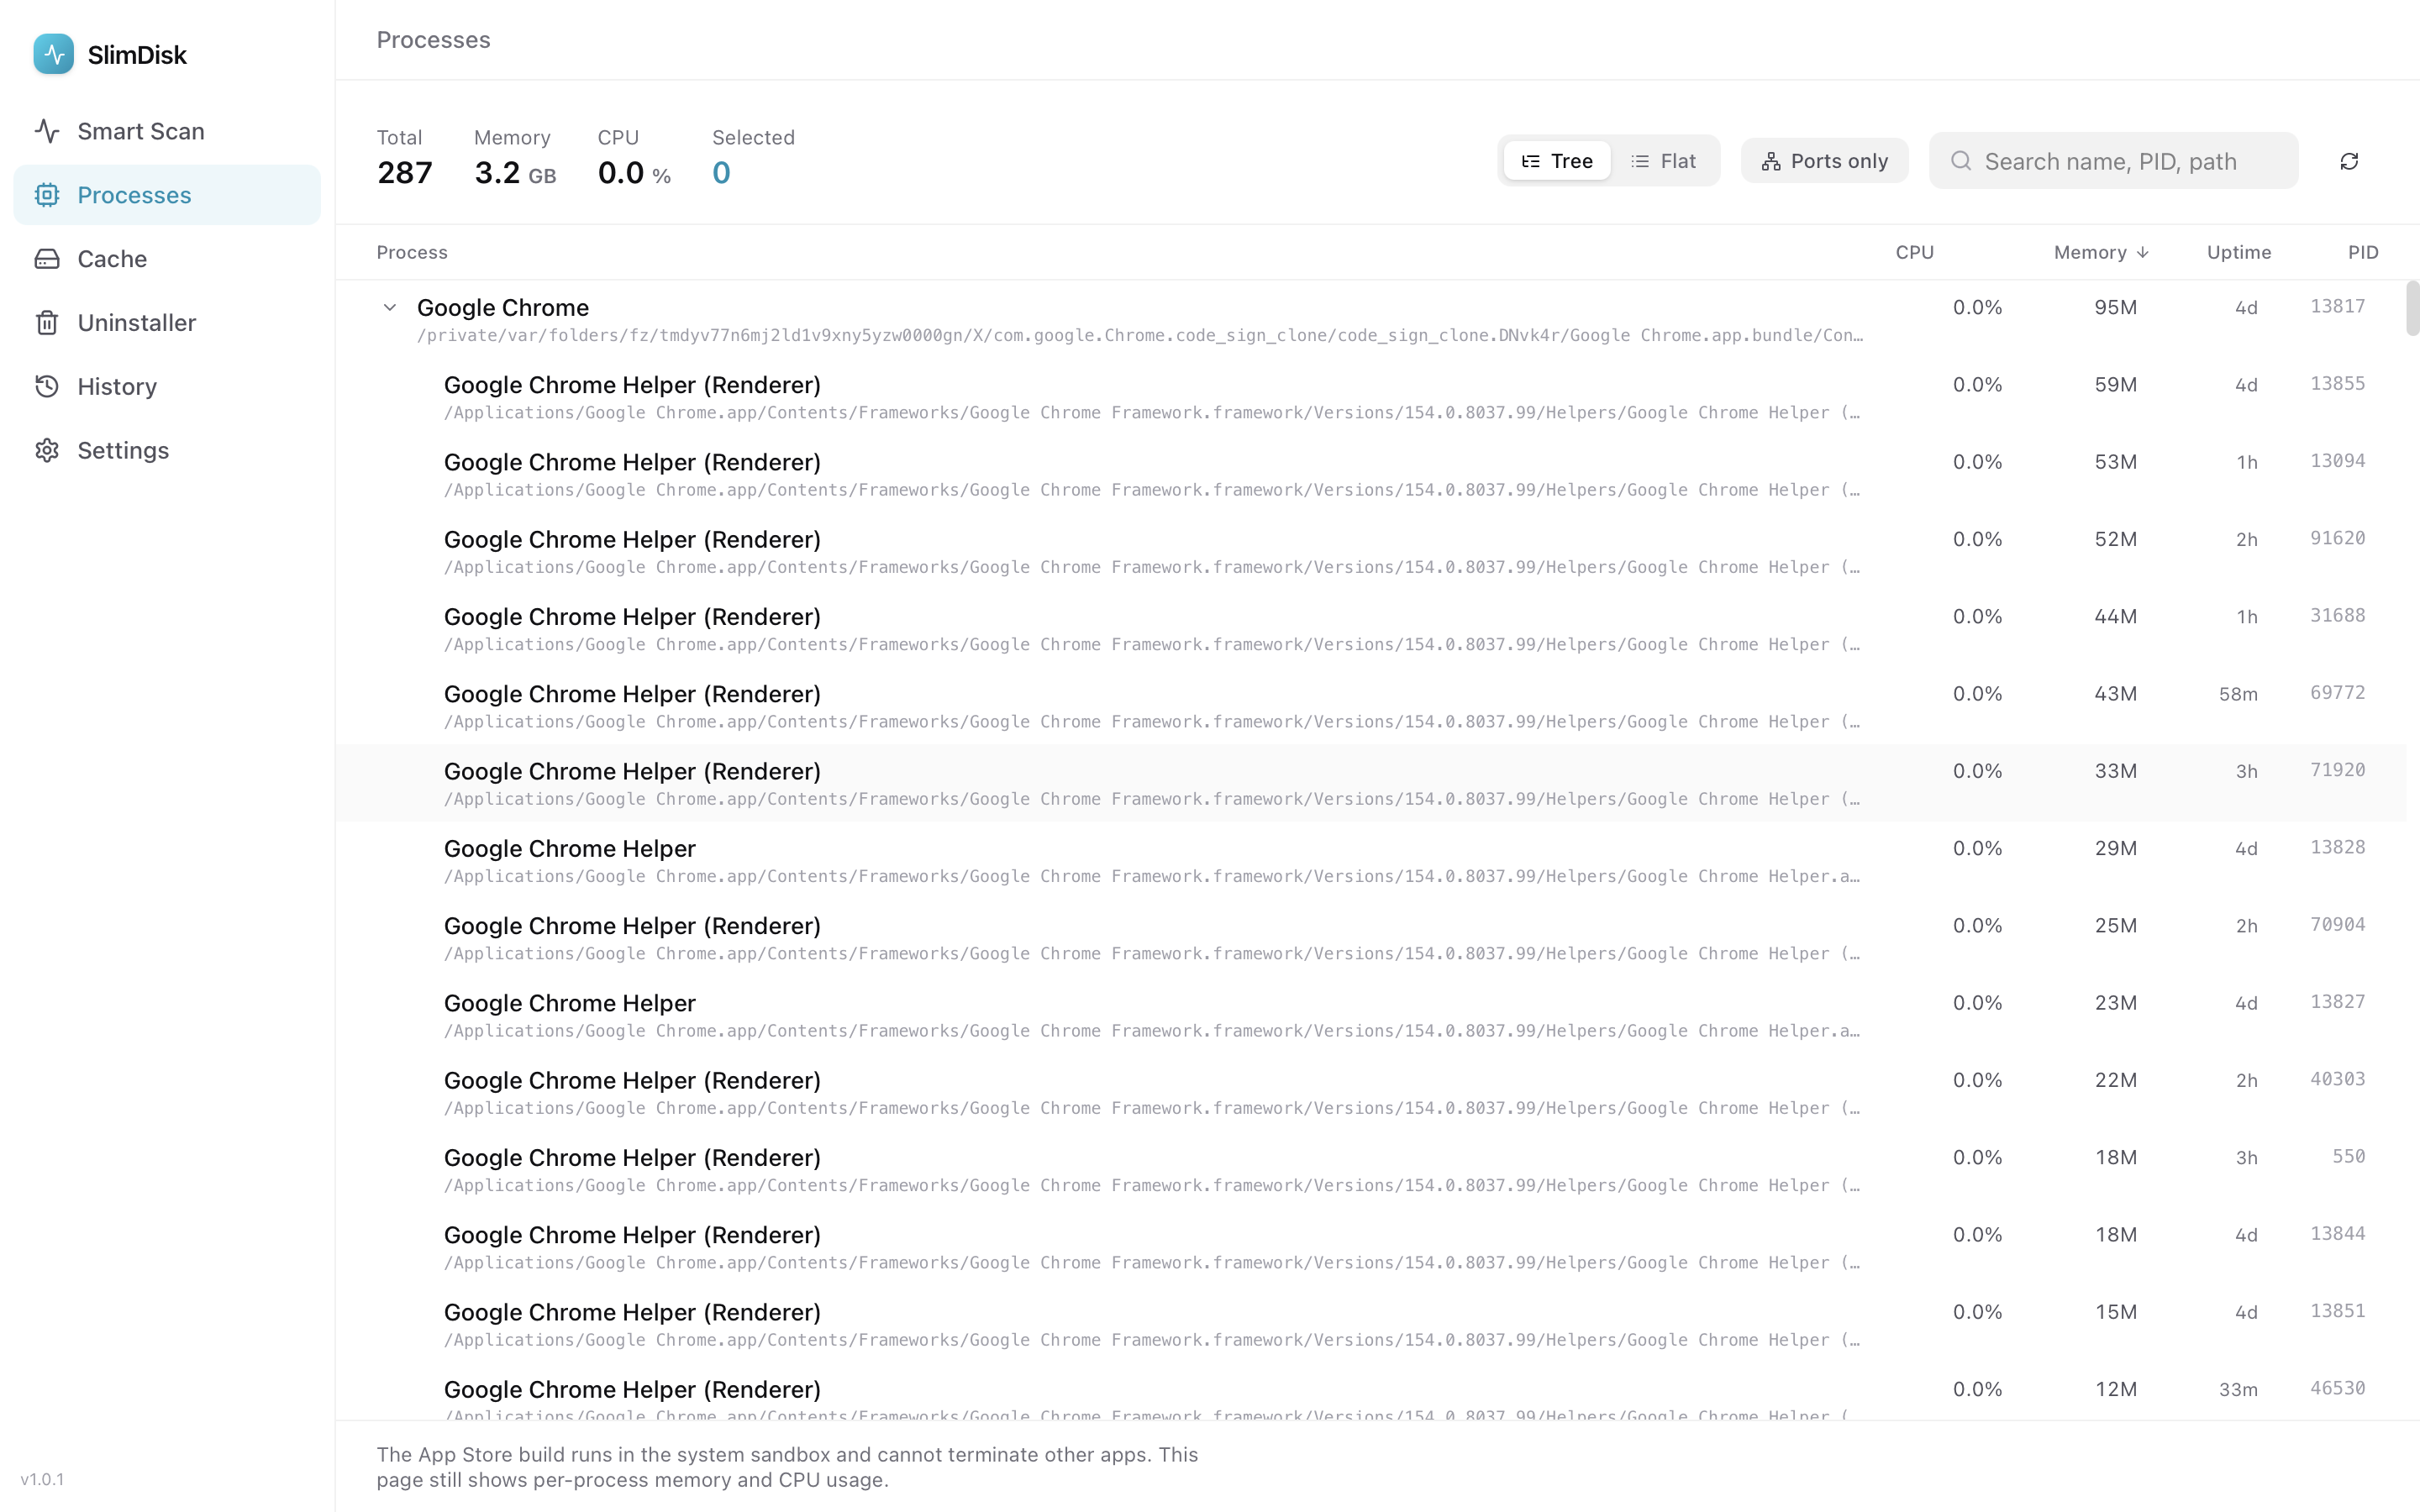2420x1512 pixels.
Task: Toggle the Ports only filter
Action: 1824,161
